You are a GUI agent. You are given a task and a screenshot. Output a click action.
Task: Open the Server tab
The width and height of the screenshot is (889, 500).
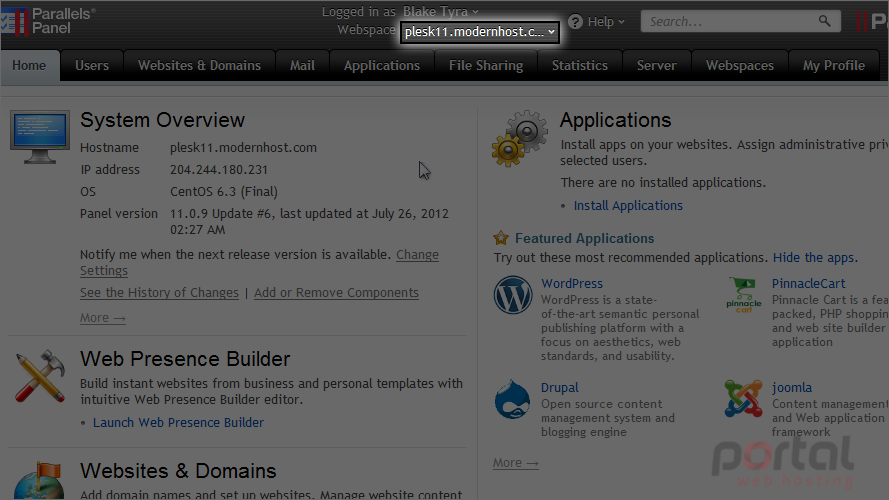657,65
